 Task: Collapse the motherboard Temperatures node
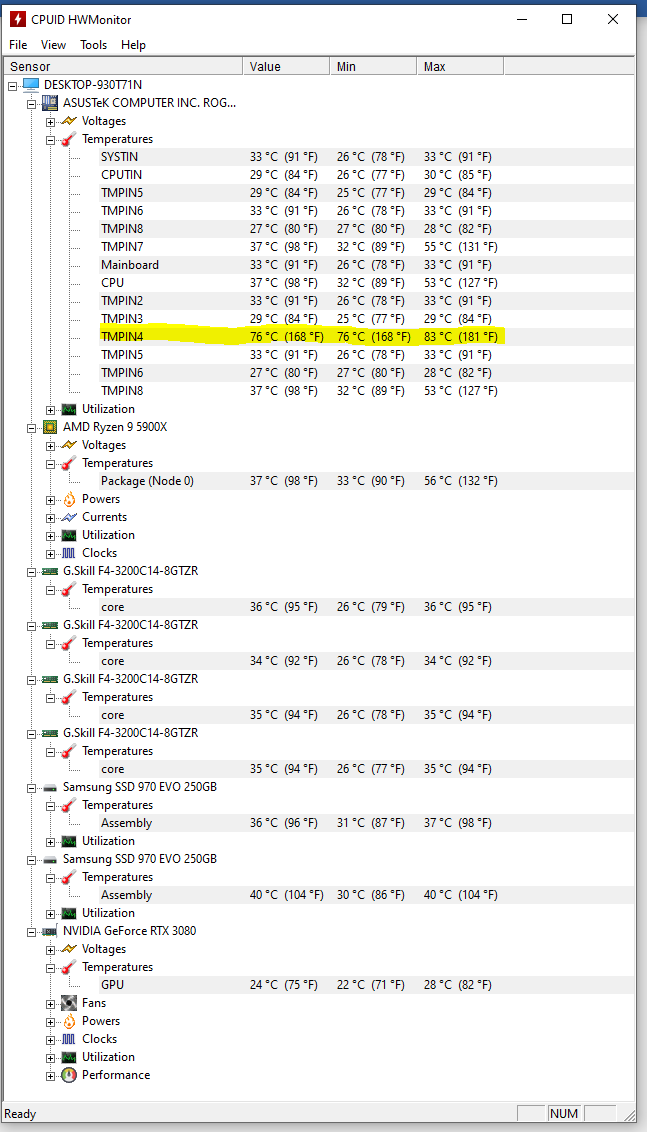click(51, 139)
